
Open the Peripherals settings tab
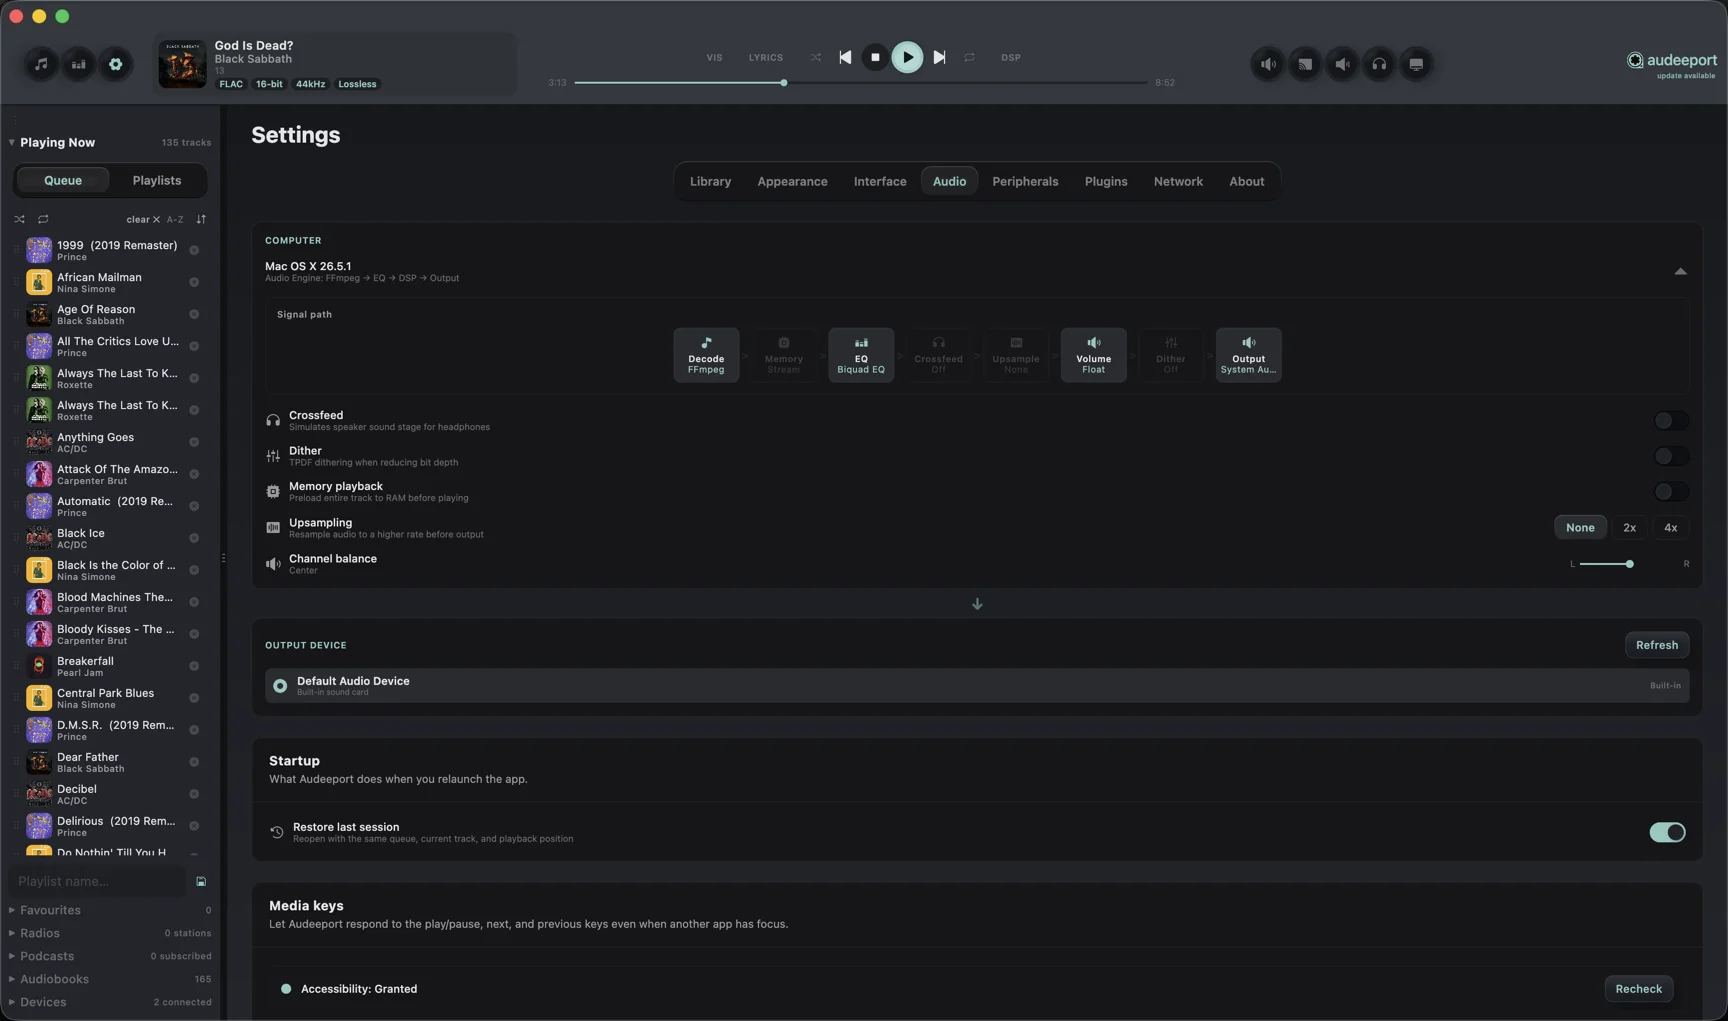click(1025, 182)
